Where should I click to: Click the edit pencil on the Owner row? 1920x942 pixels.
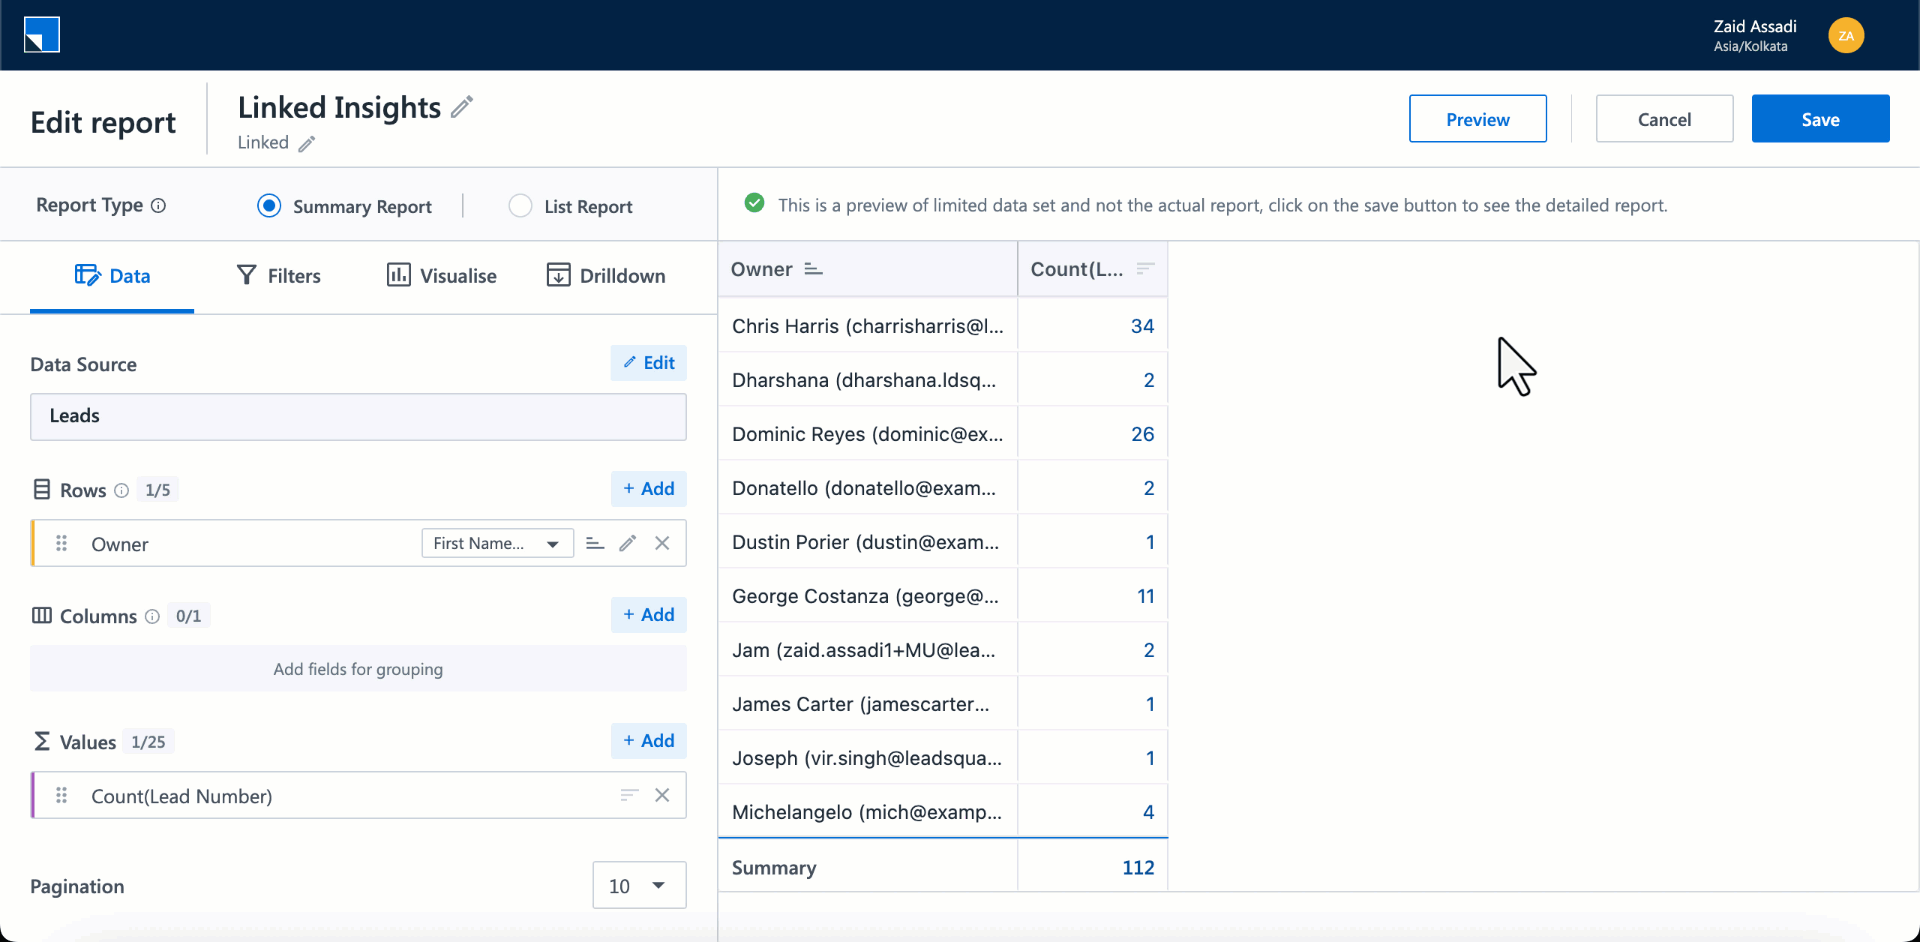point(627,543)
